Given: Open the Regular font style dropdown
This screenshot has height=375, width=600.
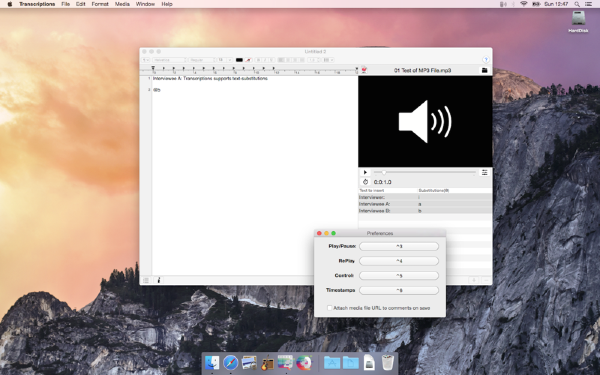Looking at the screenshot, I should click(202, 60).
